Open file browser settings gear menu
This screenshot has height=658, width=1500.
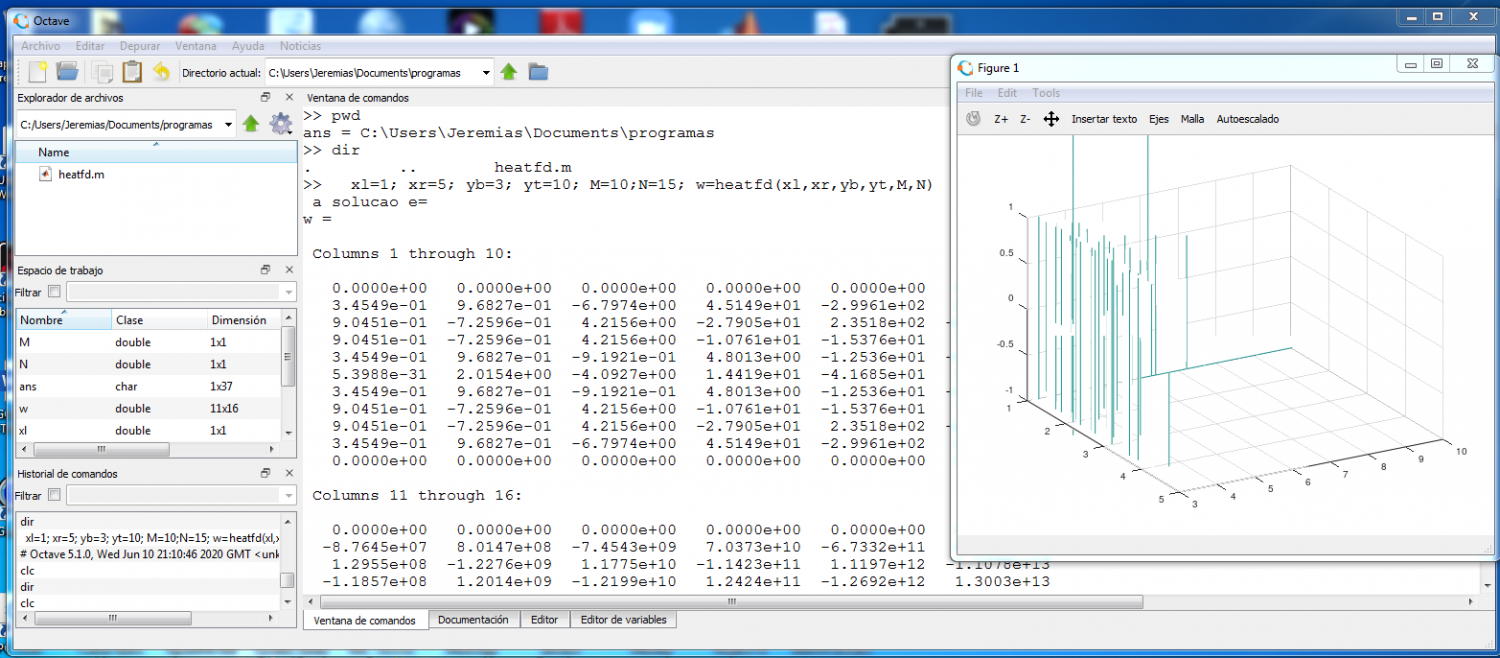point(280,124)
